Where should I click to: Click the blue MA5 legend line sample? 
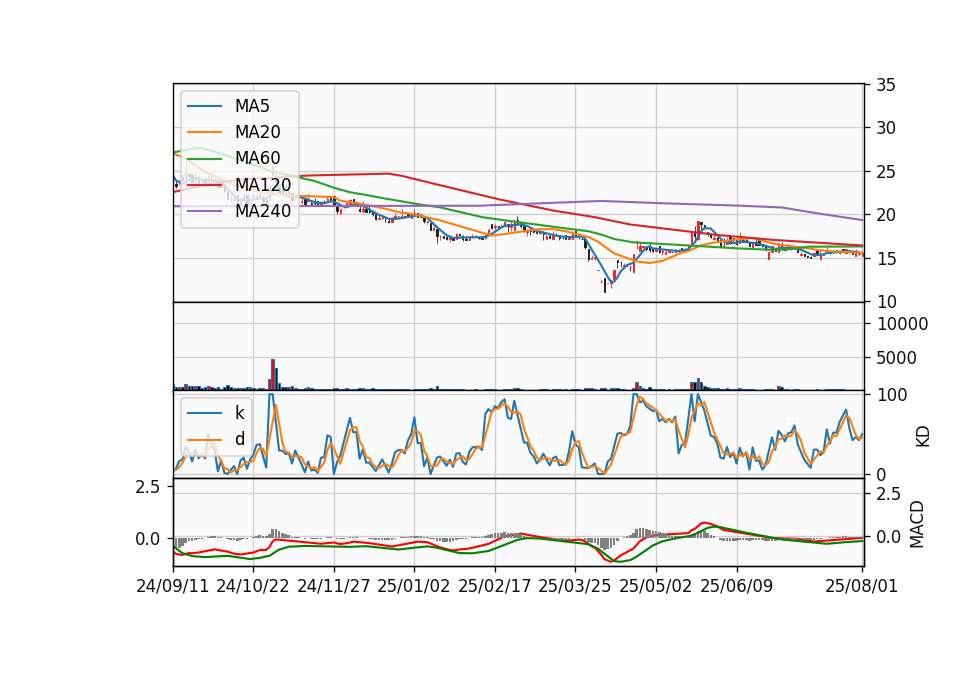[x=204, y=107]
